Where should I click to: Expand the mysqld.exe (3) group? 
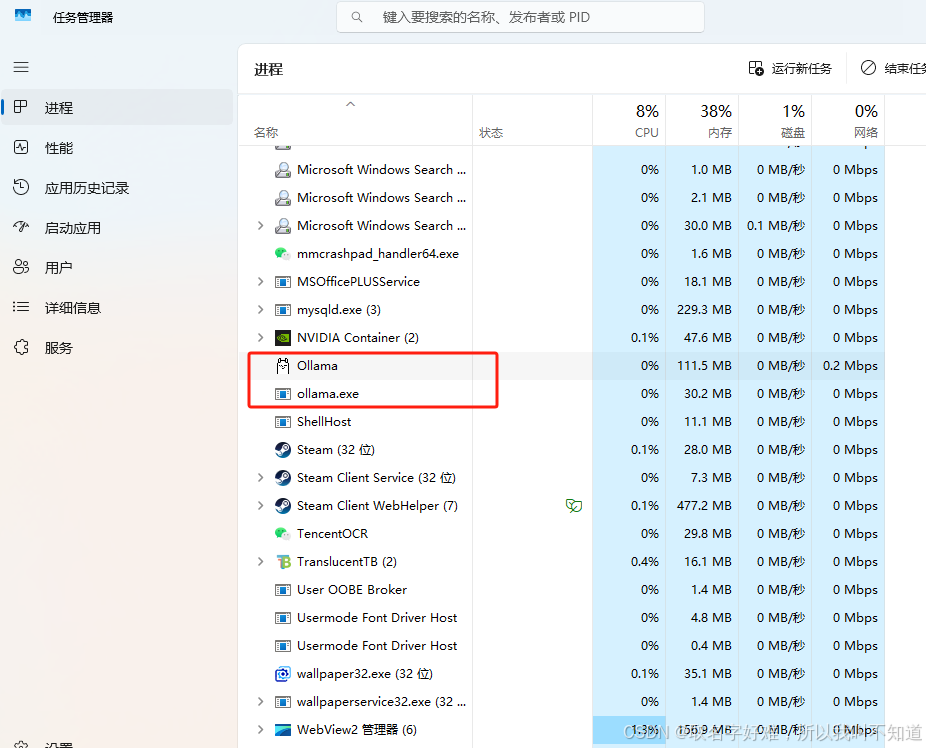point(260,310)
